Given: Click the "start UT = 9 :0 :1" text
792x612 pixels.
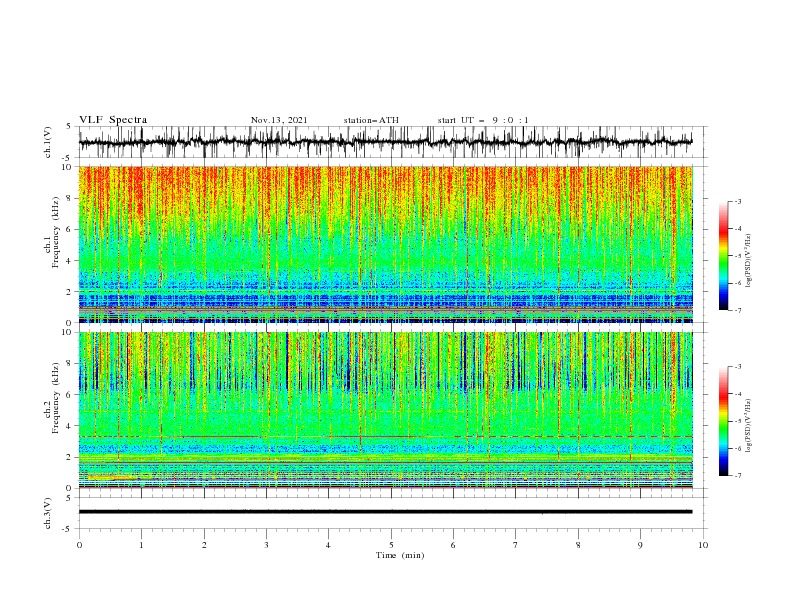Looking at the screenshot, I should coord(483,120).
